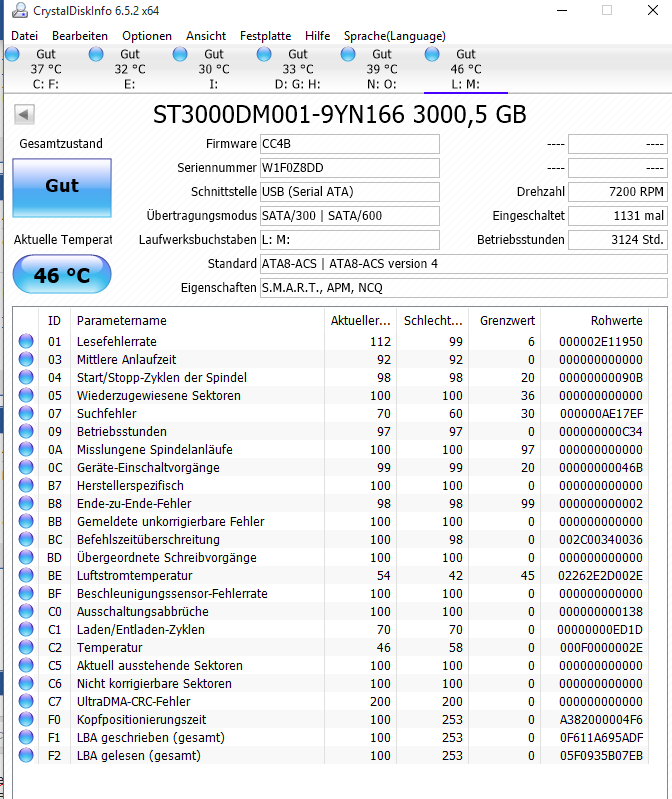Click the Eingeschaltet value 1131 mal
The width and height of the screenshot is (672, 799).
click(617, 216)
